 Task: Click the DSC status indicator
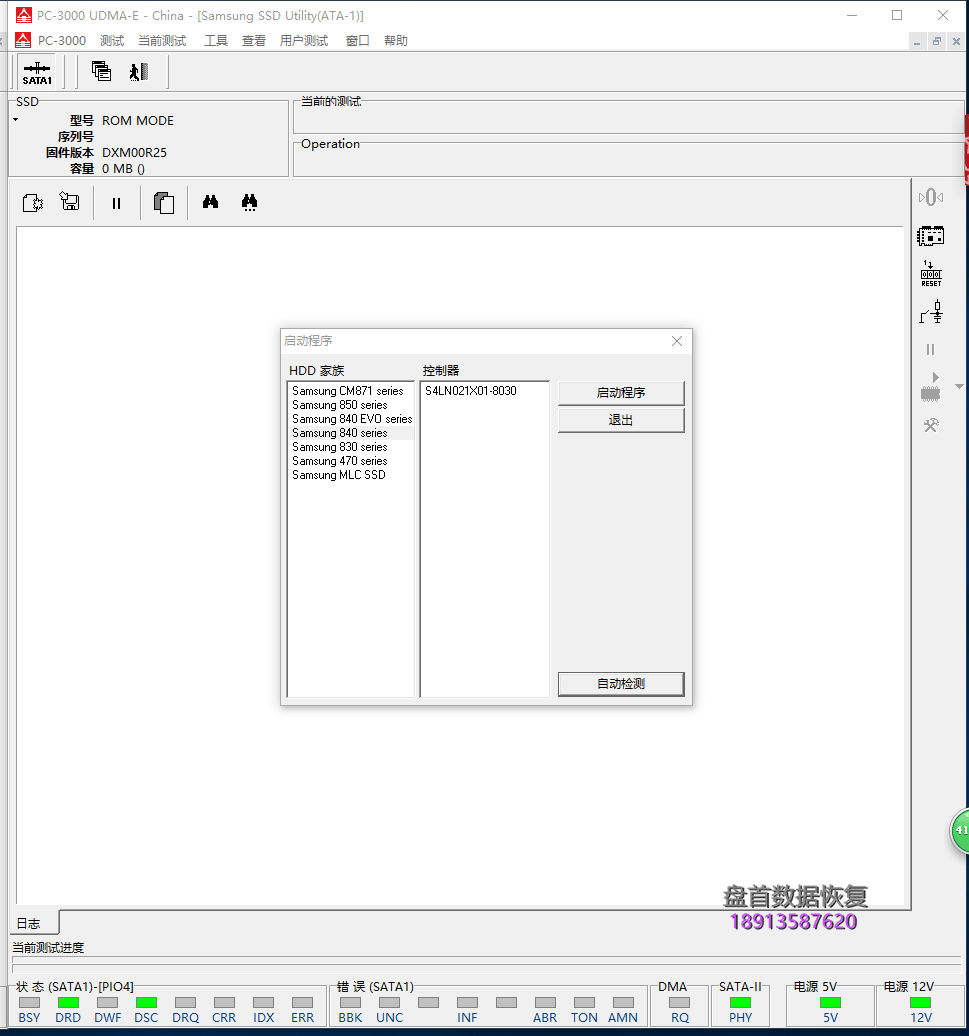click(x=146, y=1002)
